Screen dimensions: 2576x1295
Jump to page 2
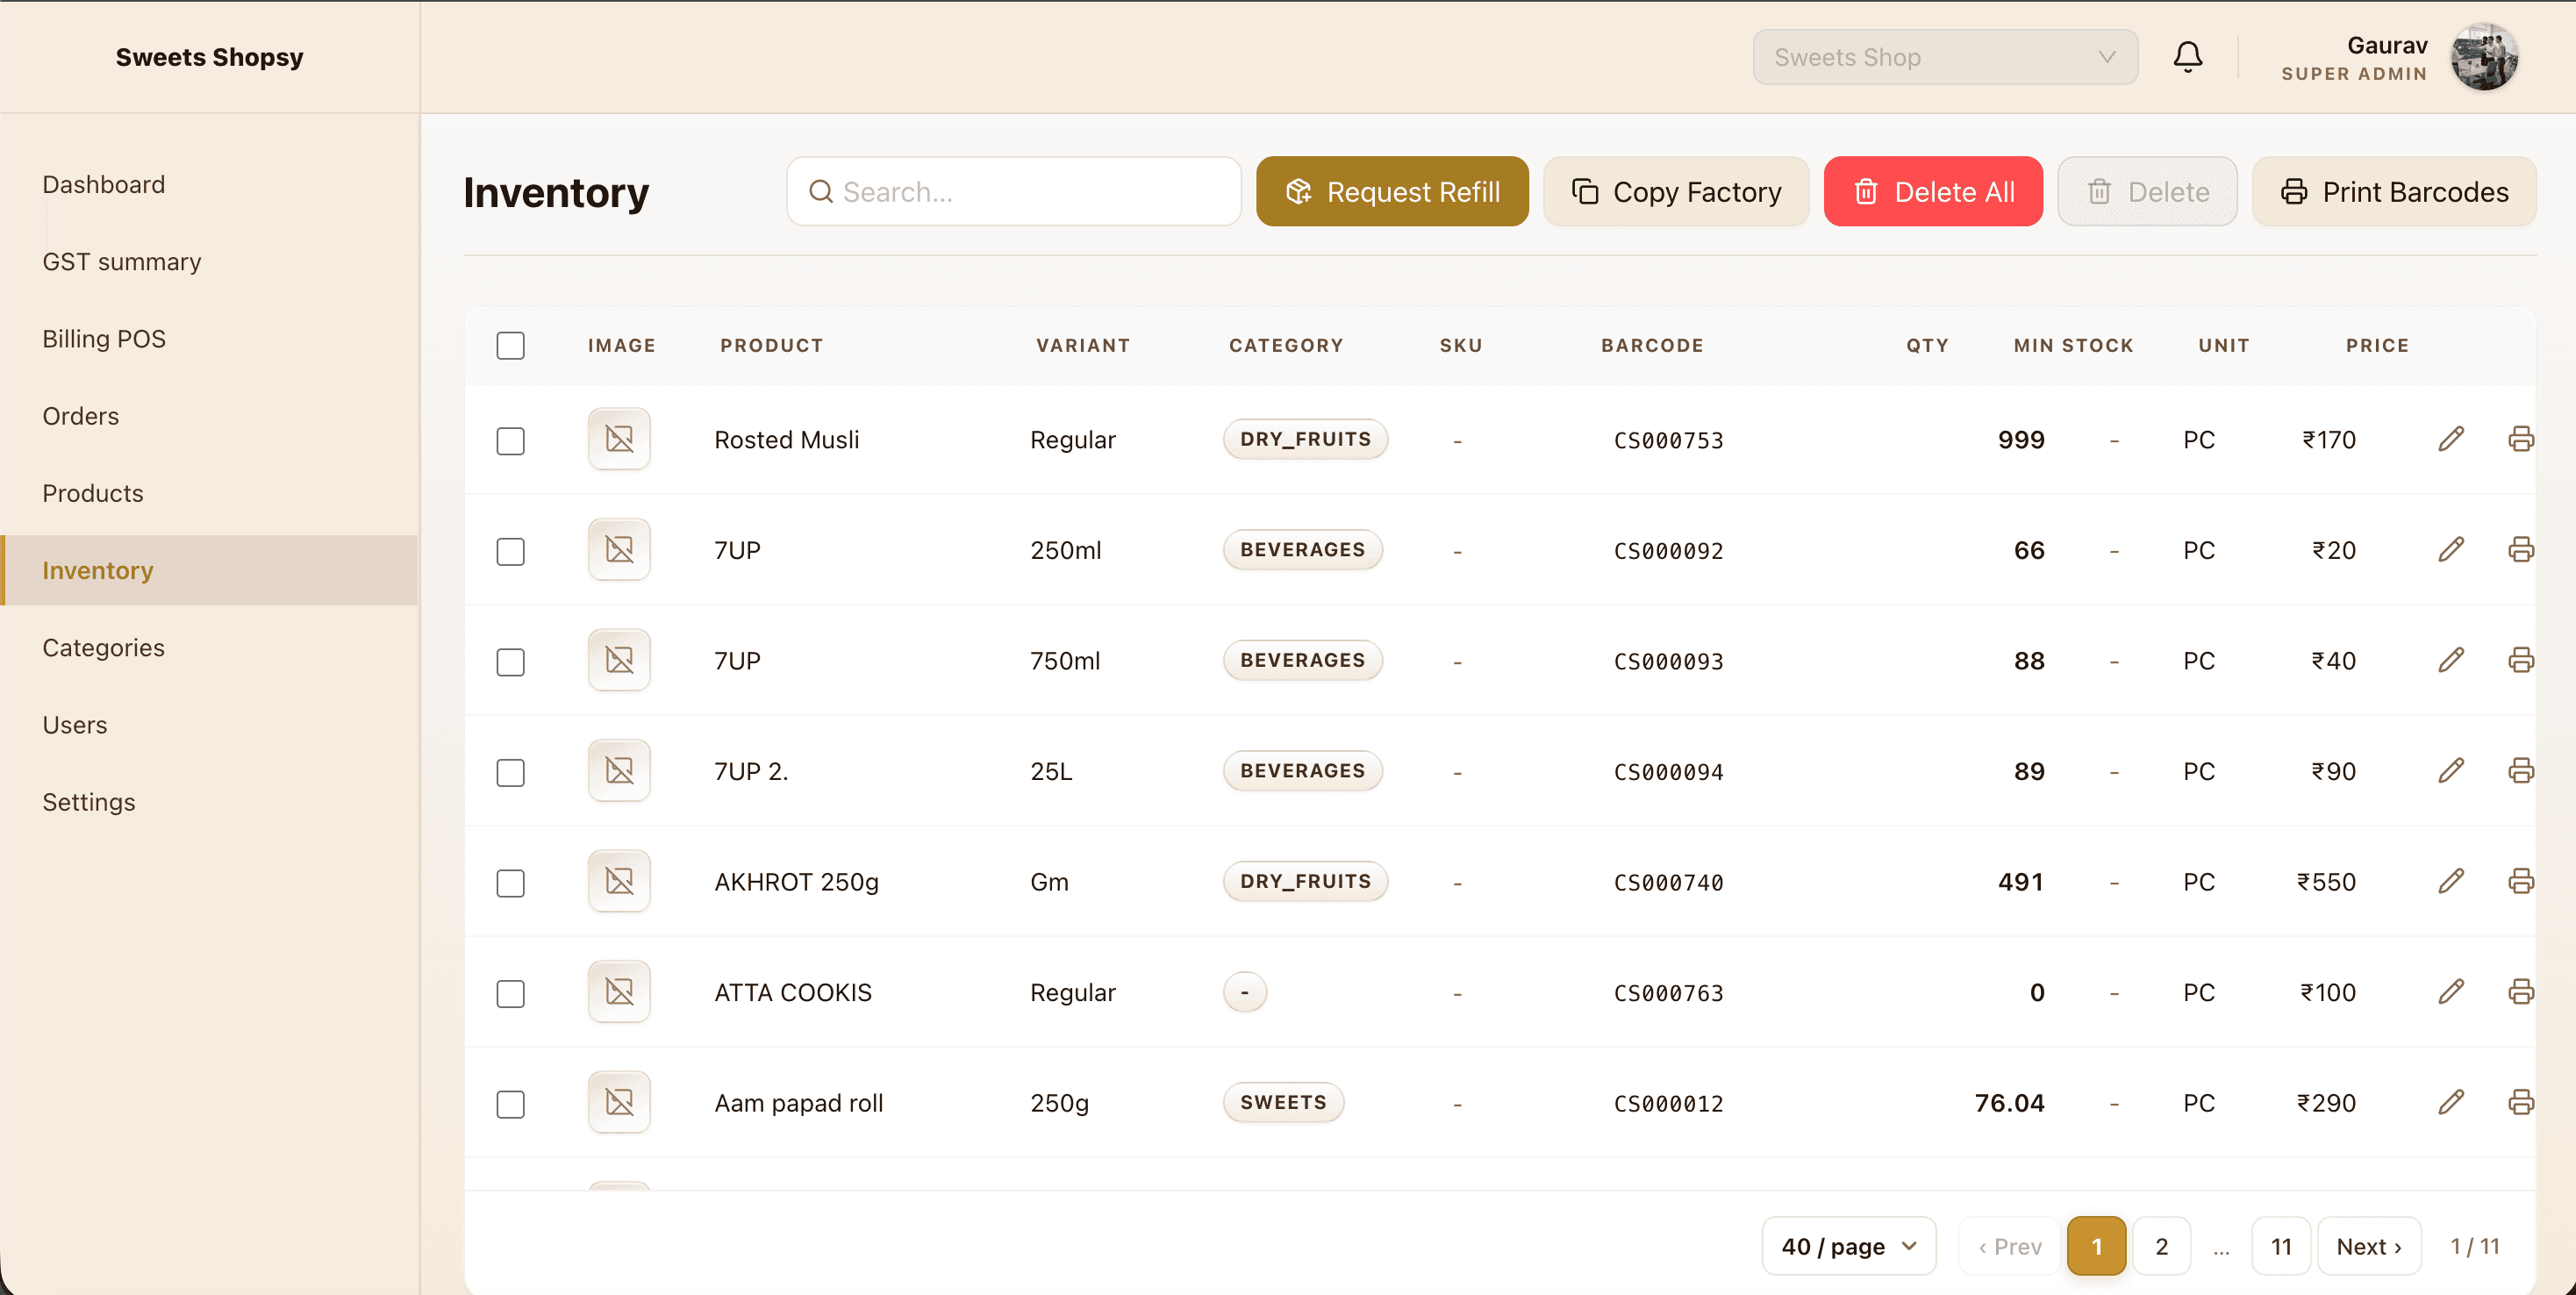point(2162,1246)
